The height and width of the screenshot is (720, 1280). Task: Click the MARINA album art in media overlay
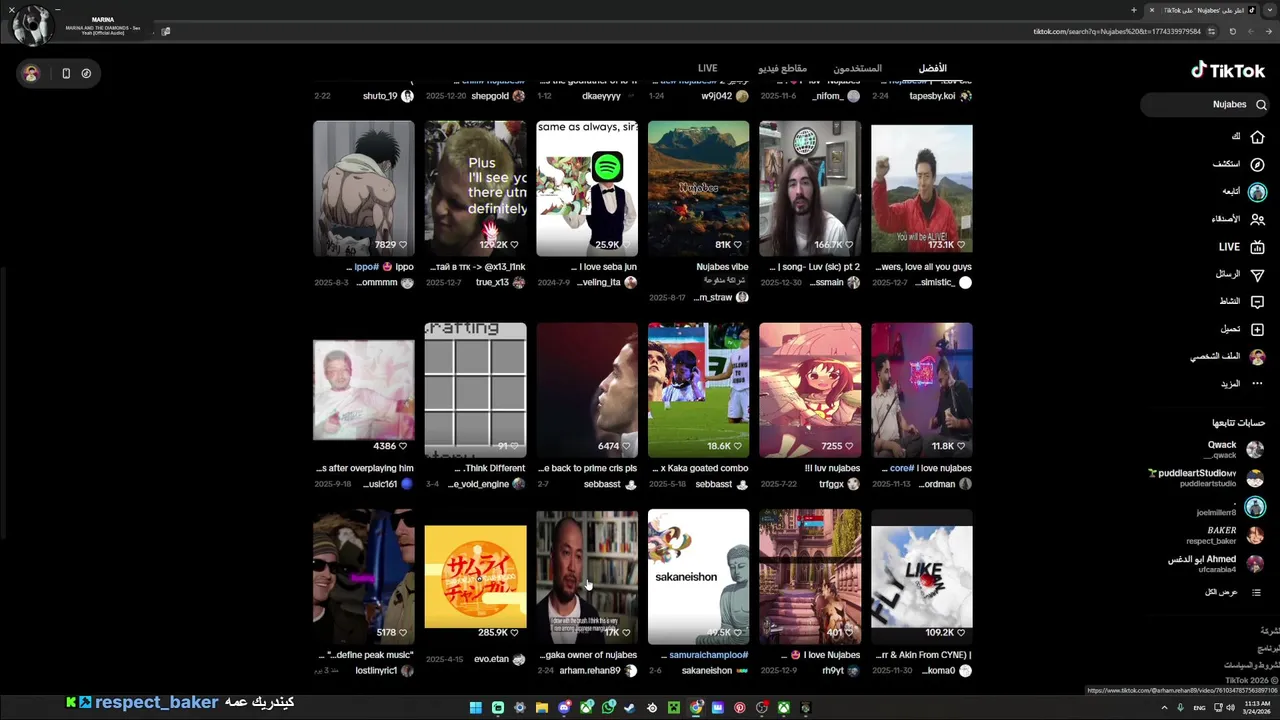click(31, 25)
